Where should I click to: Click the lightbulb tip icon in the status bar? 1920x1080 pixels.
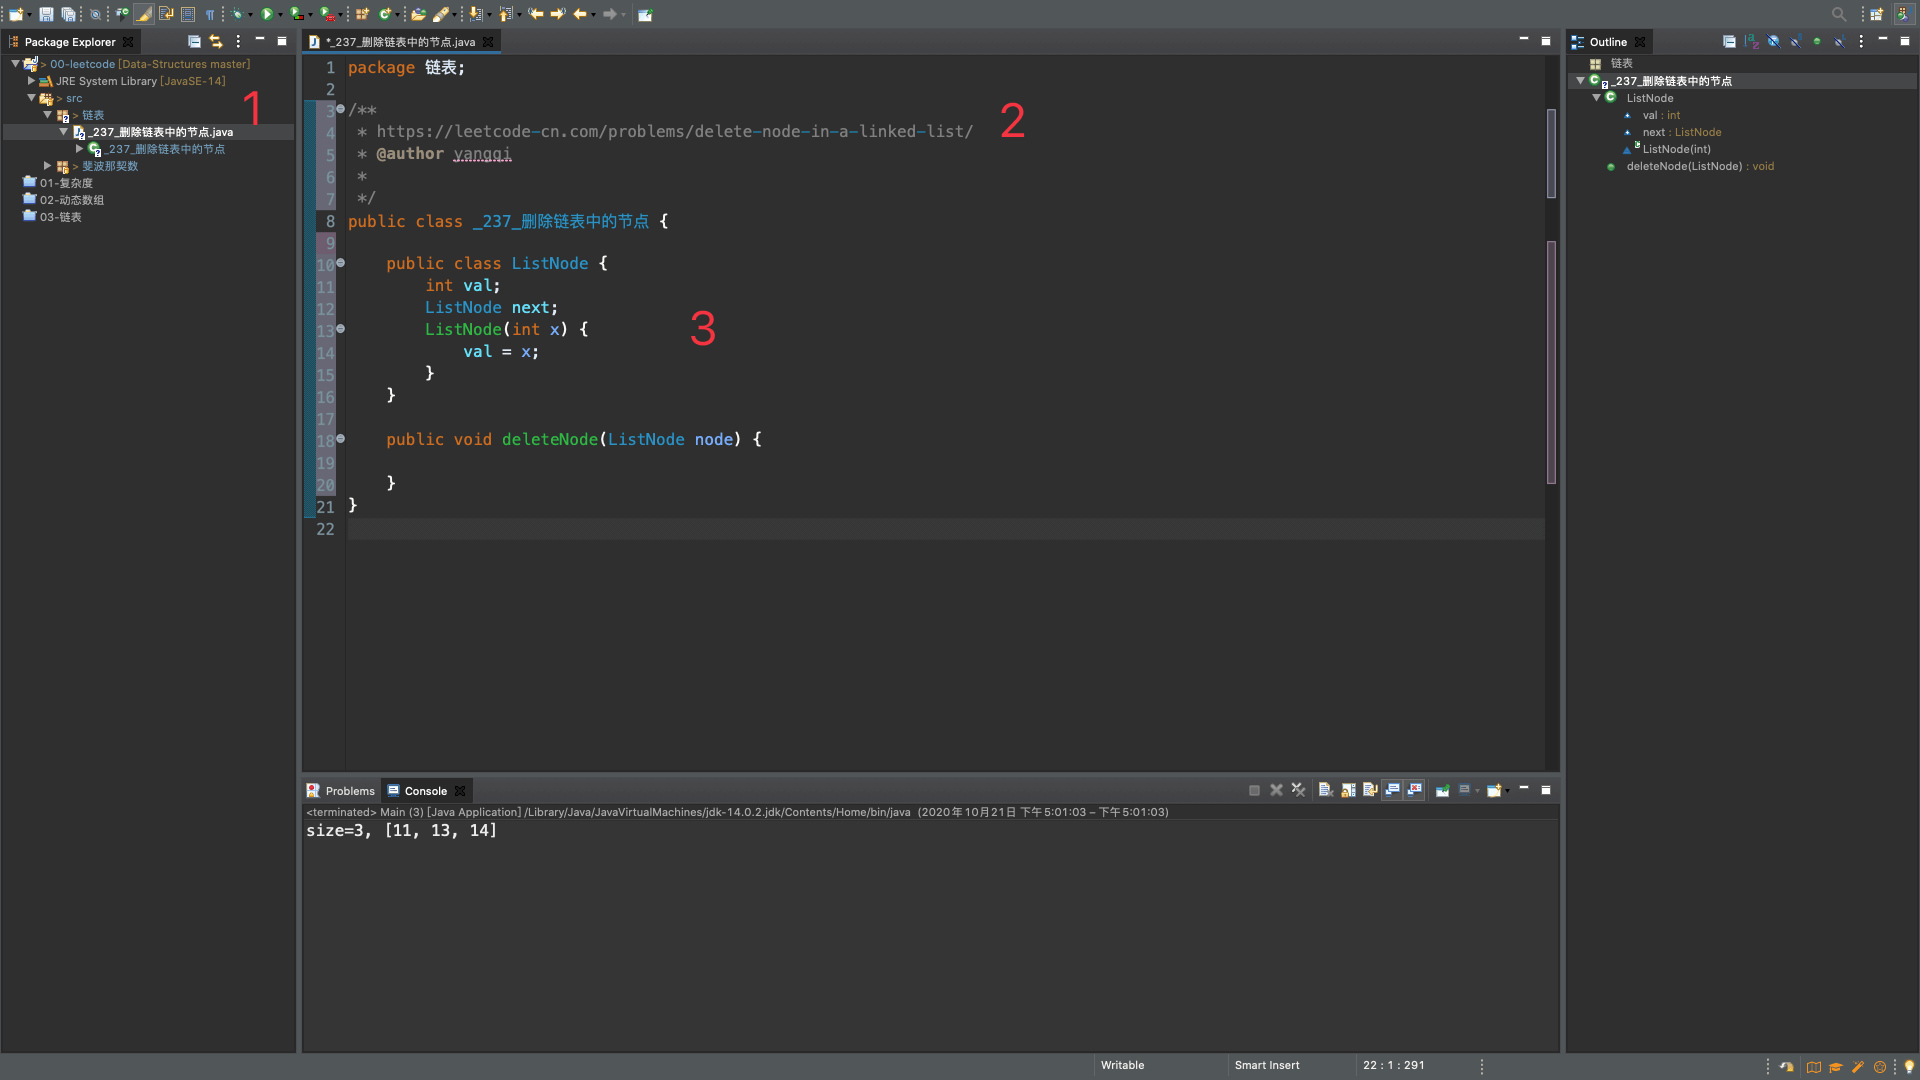tap(1909, 1066)
